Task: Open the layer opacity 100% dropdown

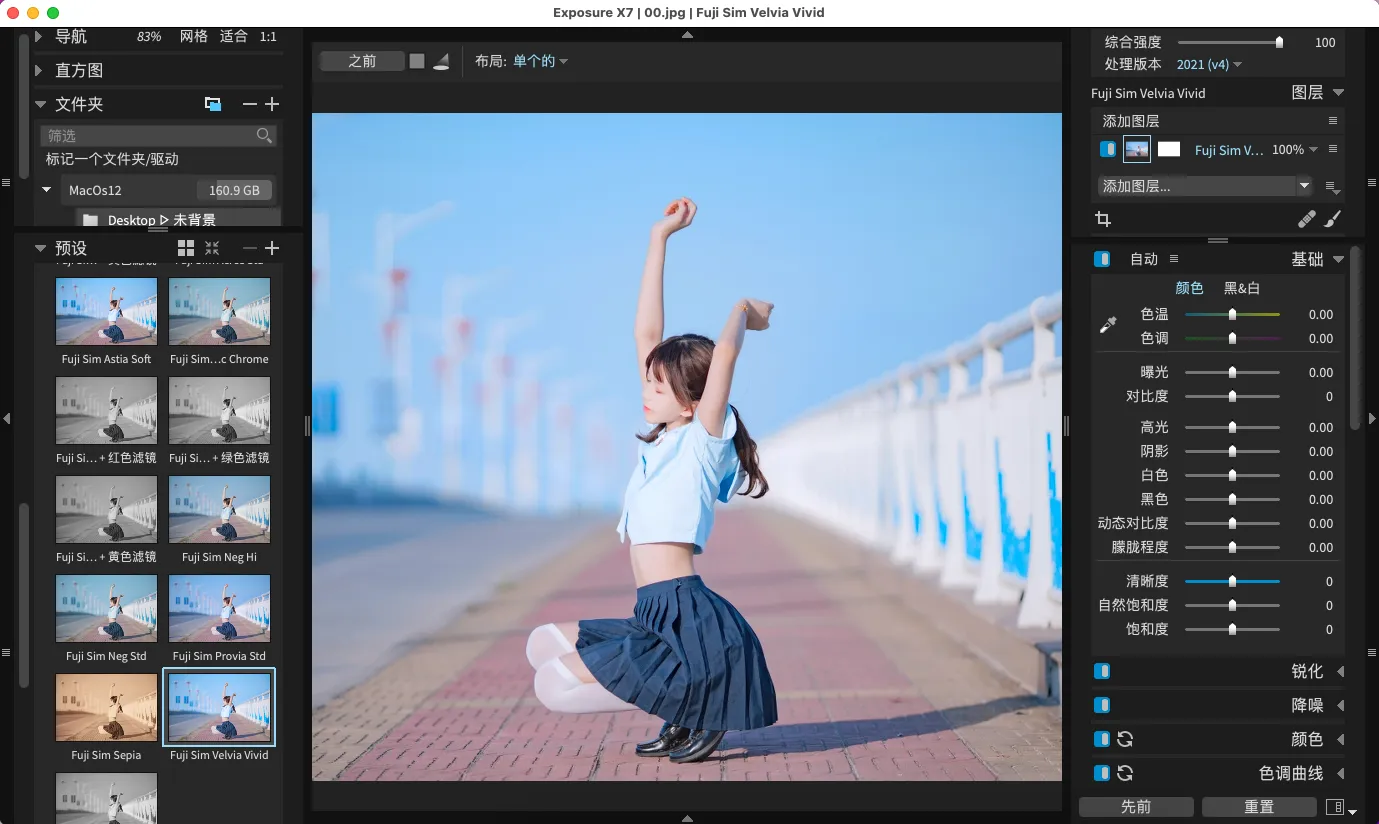Action: coord(1295,149)
